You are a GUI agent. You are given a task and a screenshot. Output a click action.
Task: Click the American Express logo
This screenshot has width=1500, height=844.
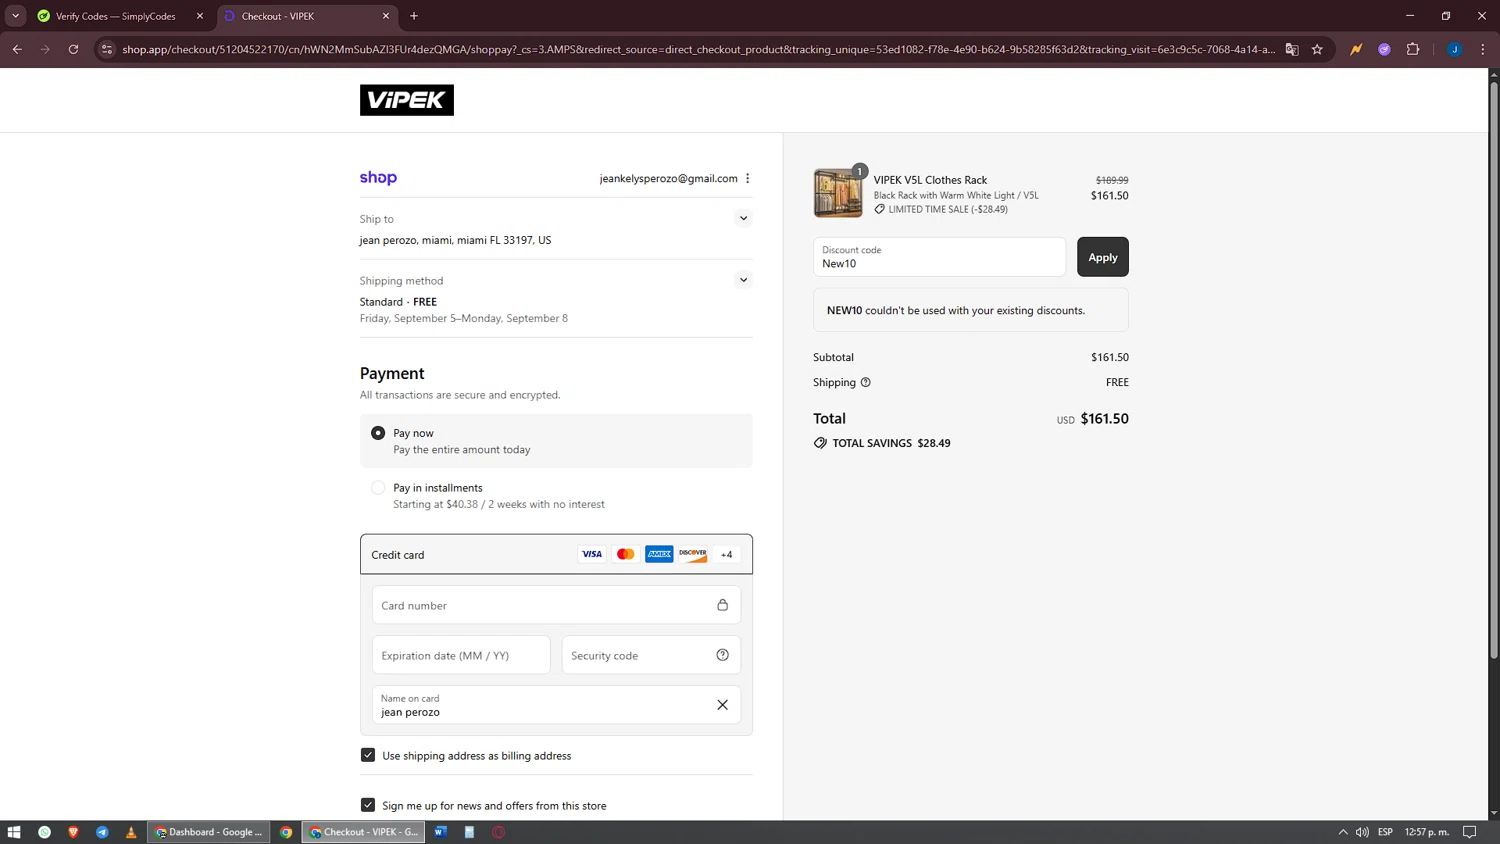(x=659, y=554)
